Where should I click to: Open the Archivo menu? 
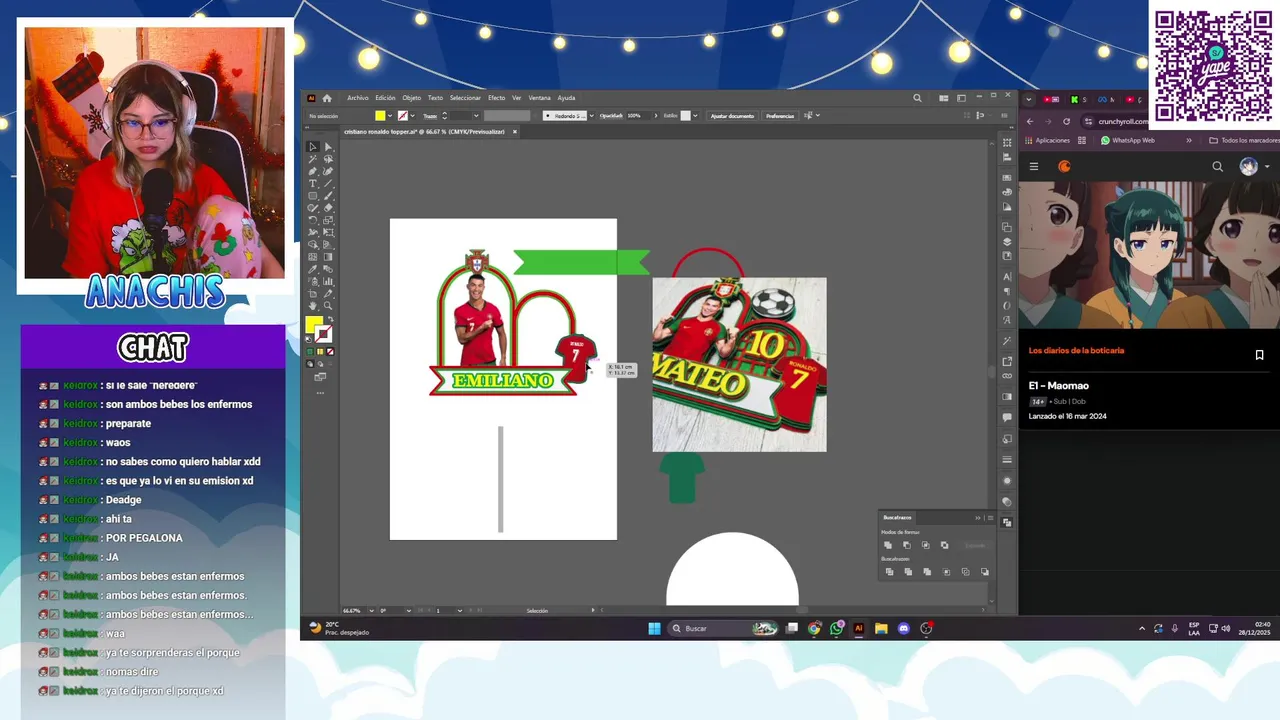[357, 98]
